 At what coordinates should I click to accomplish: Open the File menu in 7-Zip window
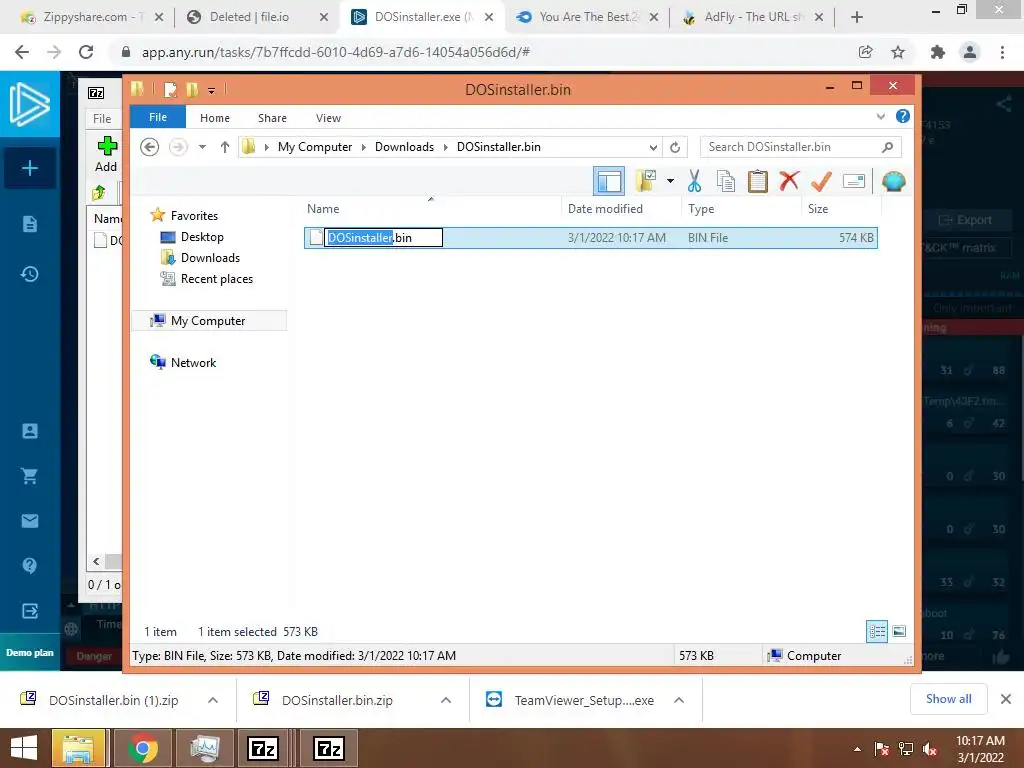coord(102,118)
